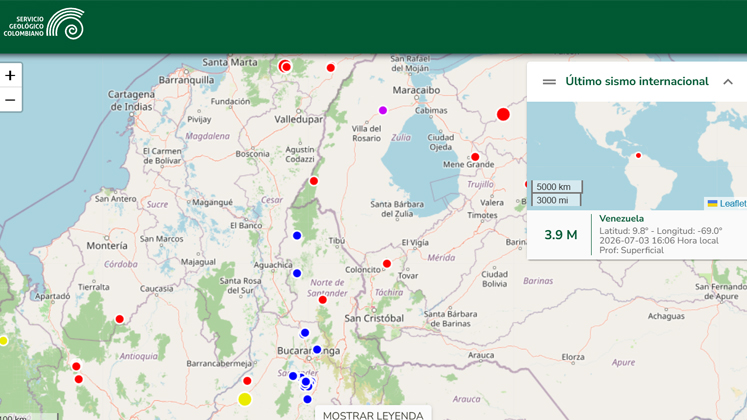Click the Servicio Geológico Colombiano logo
The width and height of the screenshot is (747, 420).
coord(44,24)
